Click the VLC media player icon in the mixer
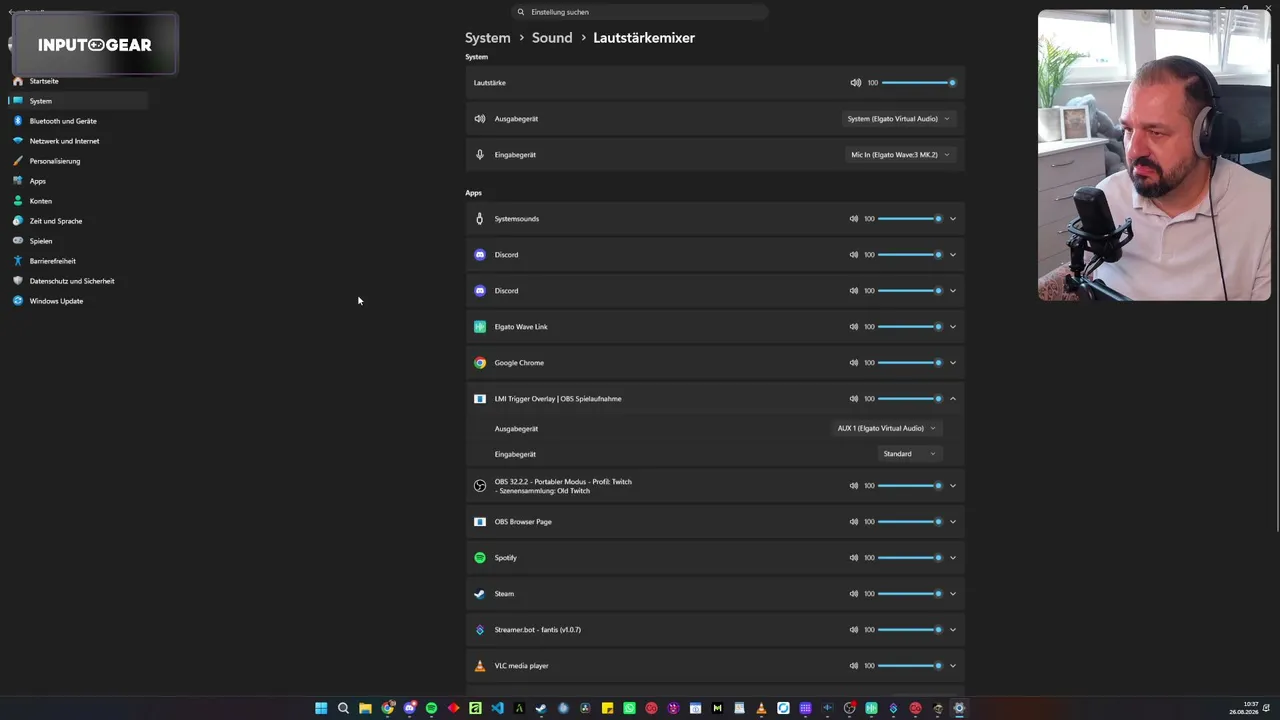The image size is (1280, 720). 480,666
